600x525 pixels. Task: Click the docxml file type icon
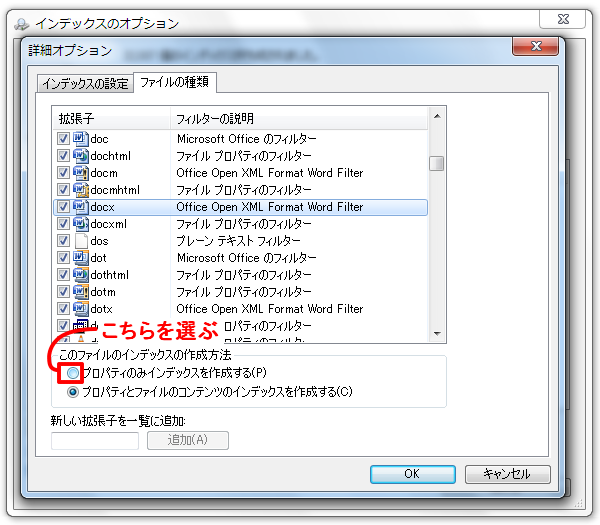pos(80,224)
